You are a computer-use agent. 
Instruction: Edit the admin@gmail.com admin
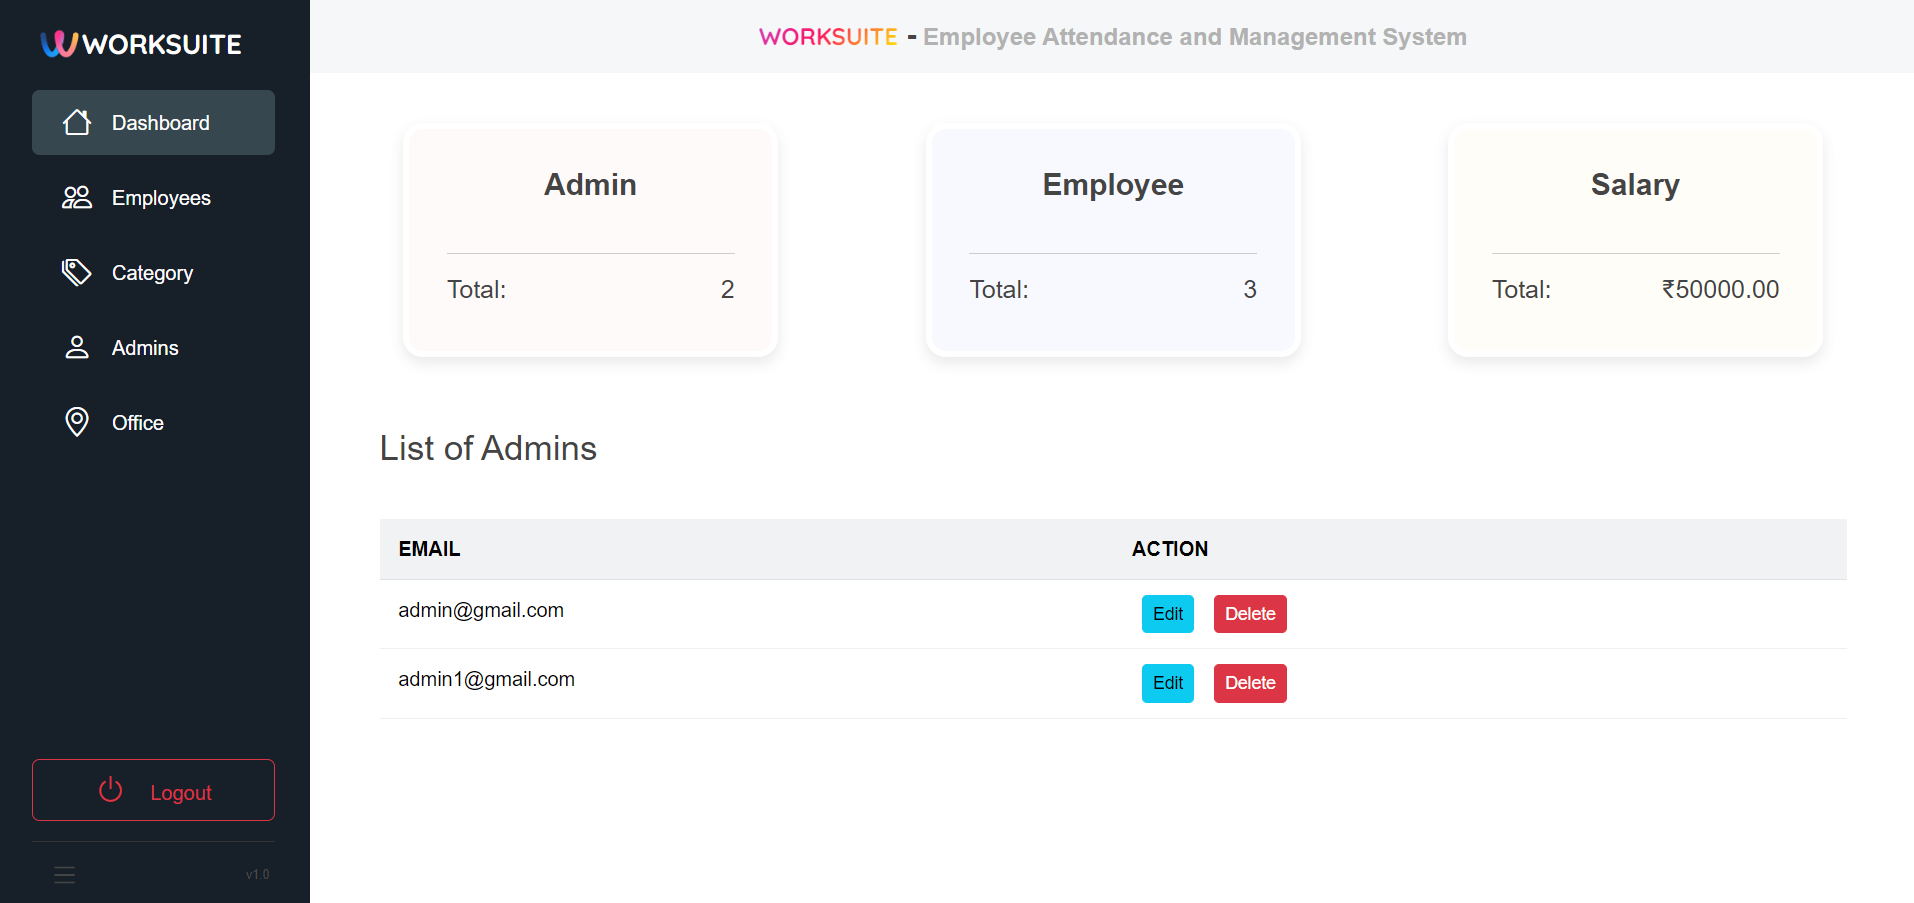(1168, 614)
